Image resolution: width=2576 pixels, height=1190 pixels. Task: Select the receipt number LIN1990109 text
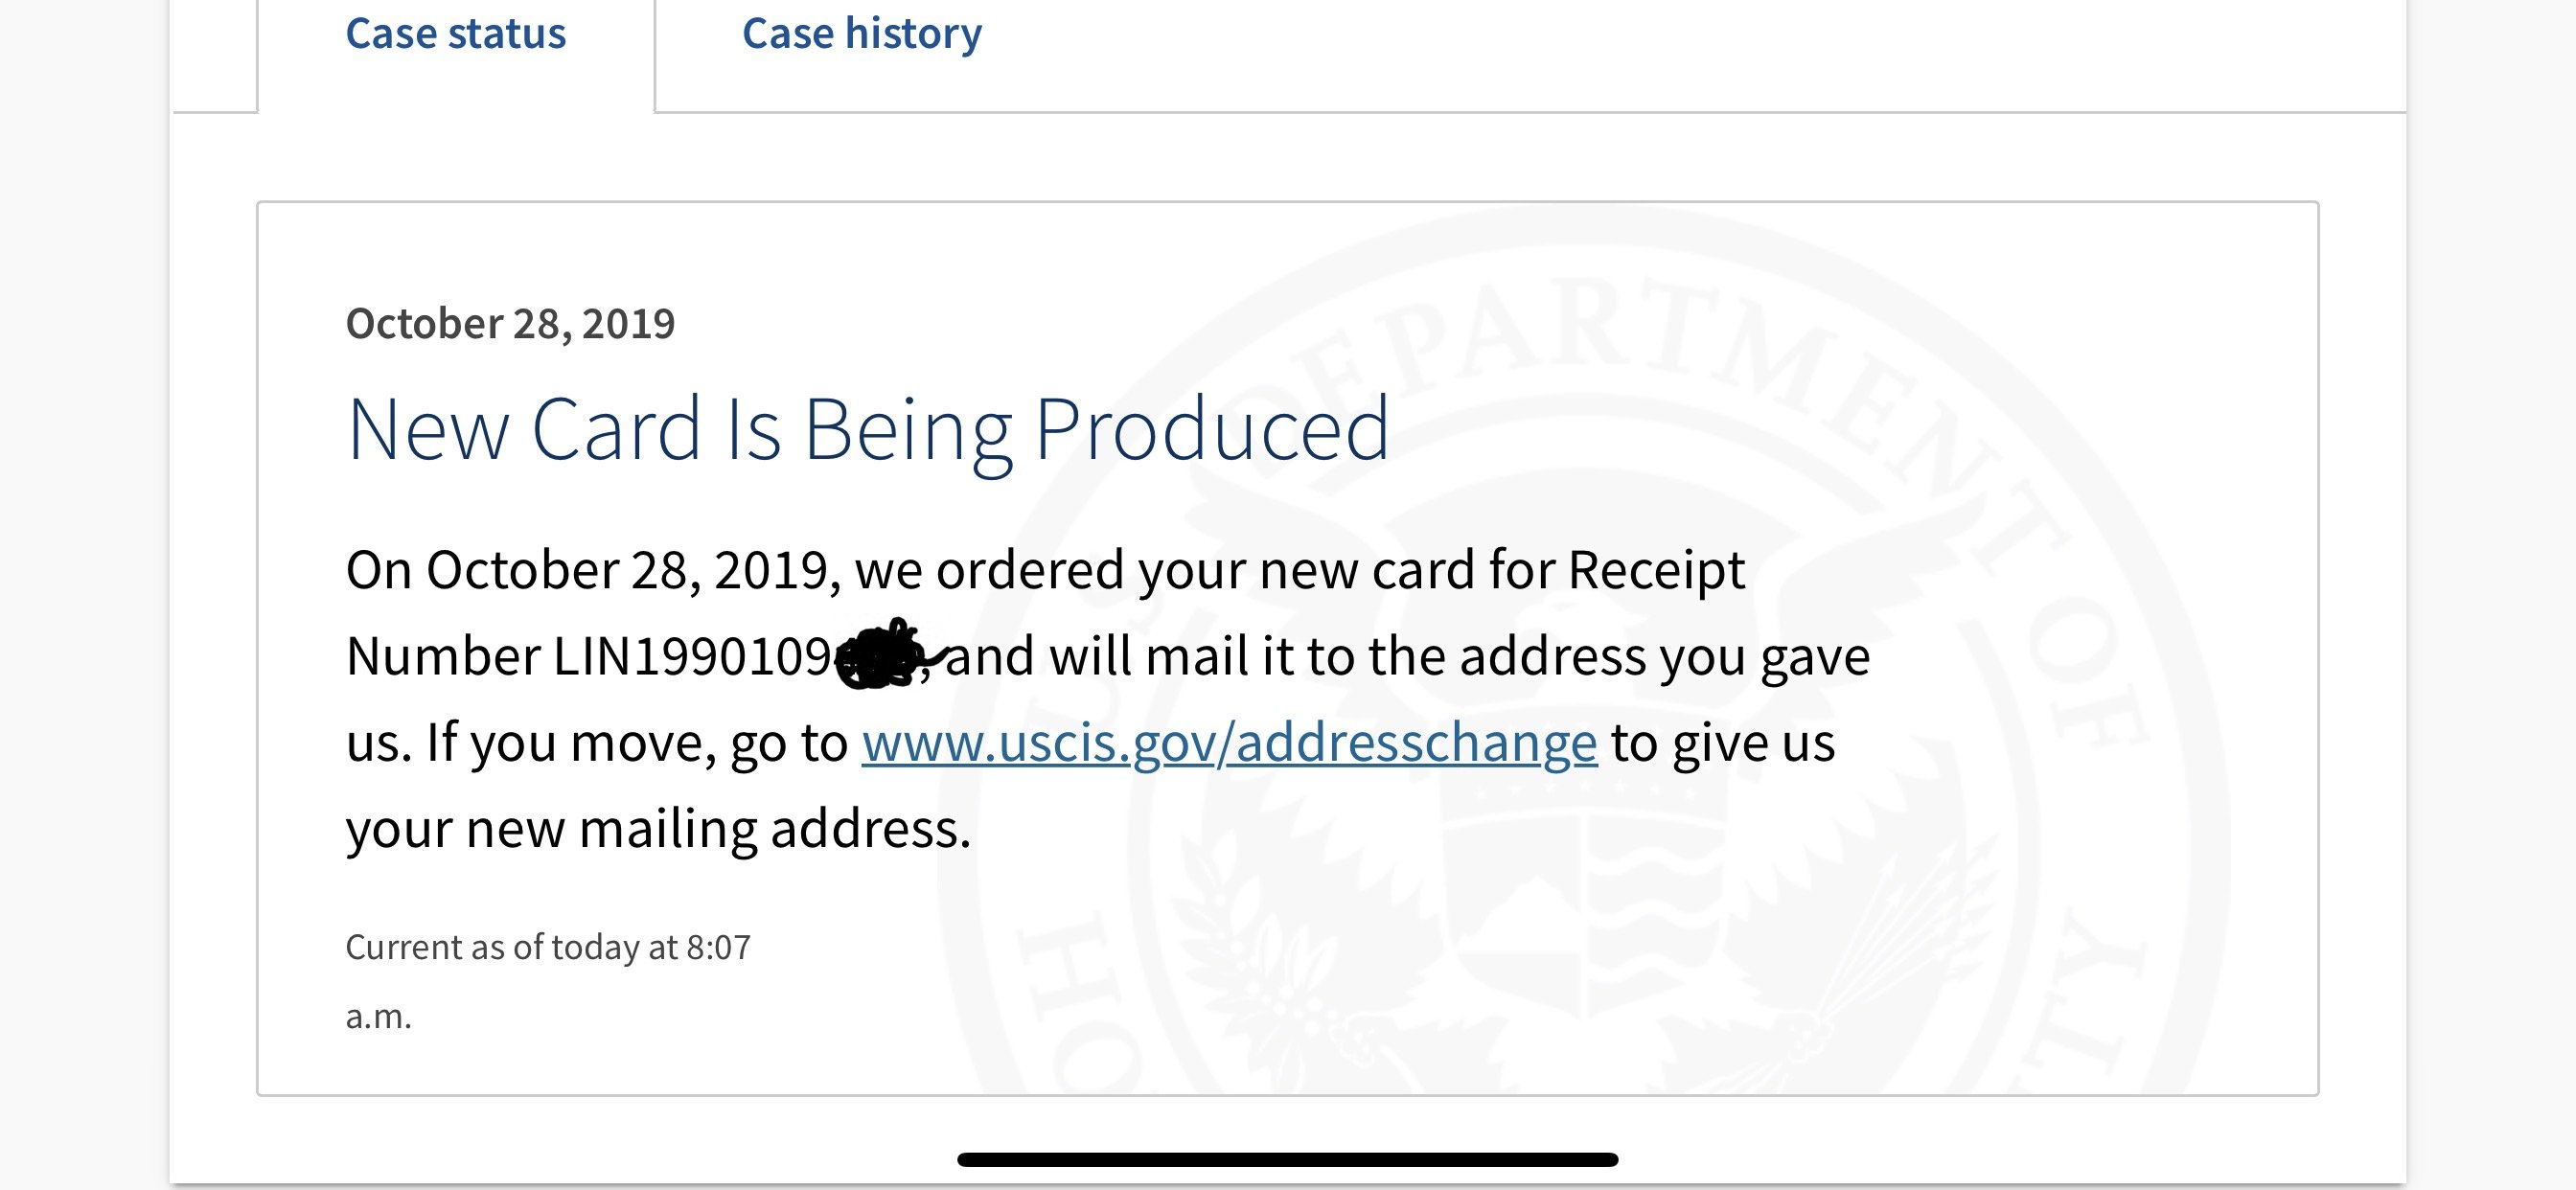coord(692,657)
